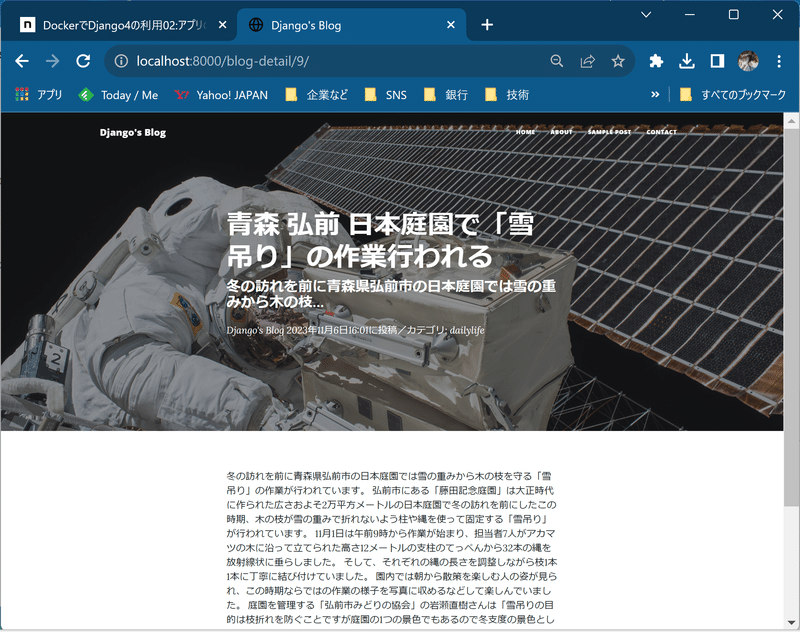The image size is (800, 632).
Task: Open a new tab with plus button
Action: (487, 24)
